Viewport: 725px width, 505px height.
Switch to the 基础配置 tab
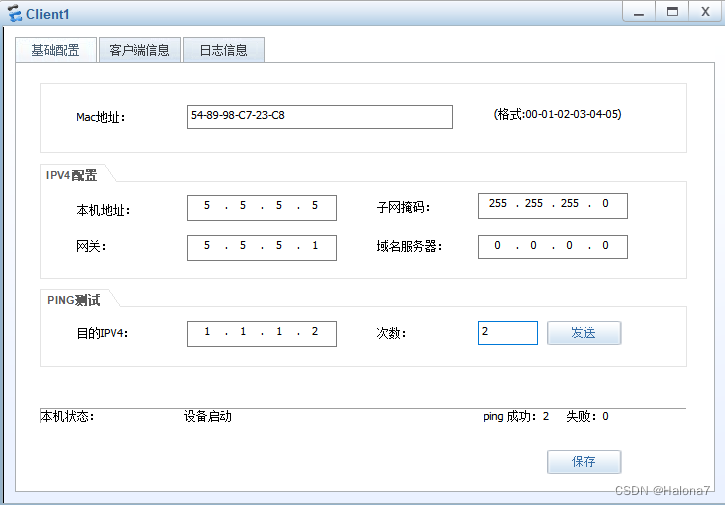56,49
